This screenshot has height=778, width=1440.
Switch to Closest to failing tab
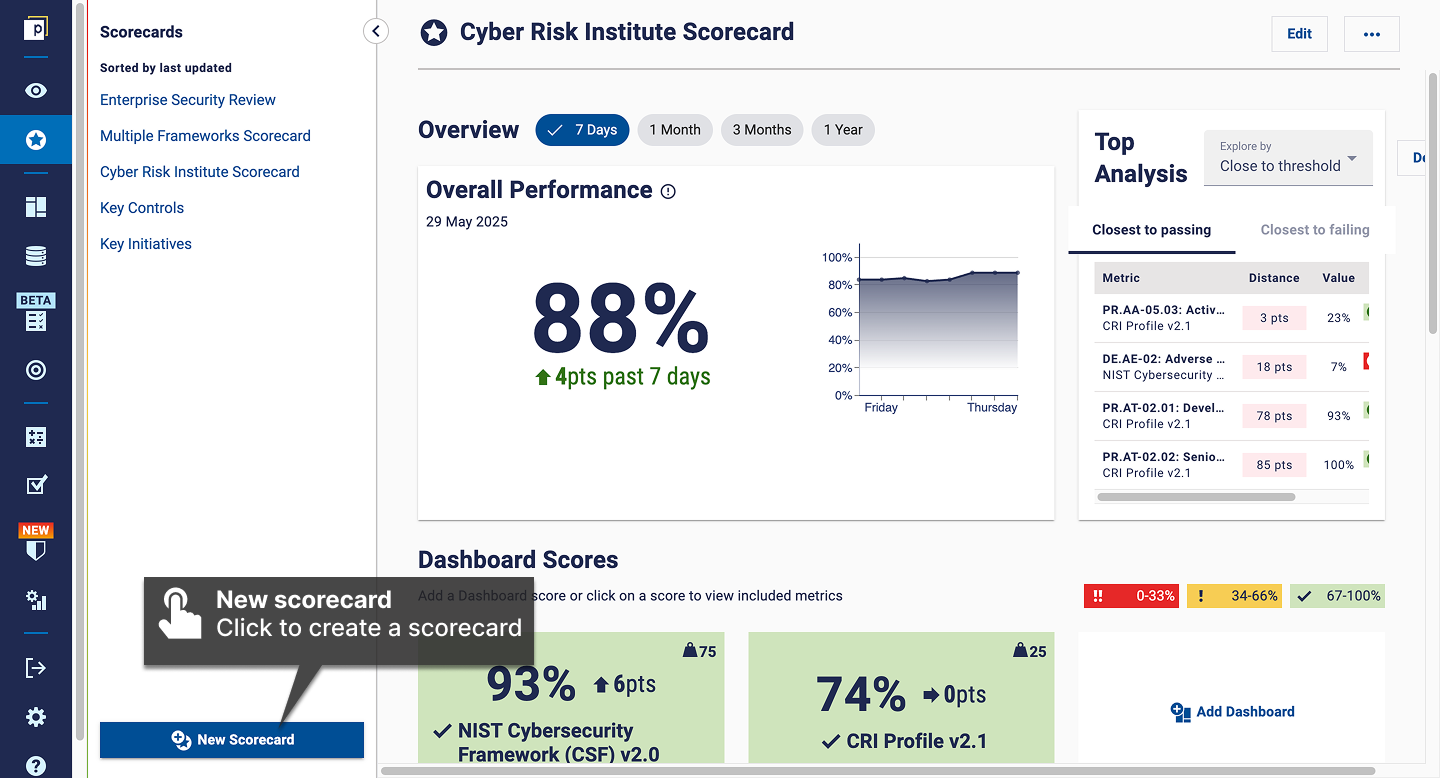coord(1315,230)
